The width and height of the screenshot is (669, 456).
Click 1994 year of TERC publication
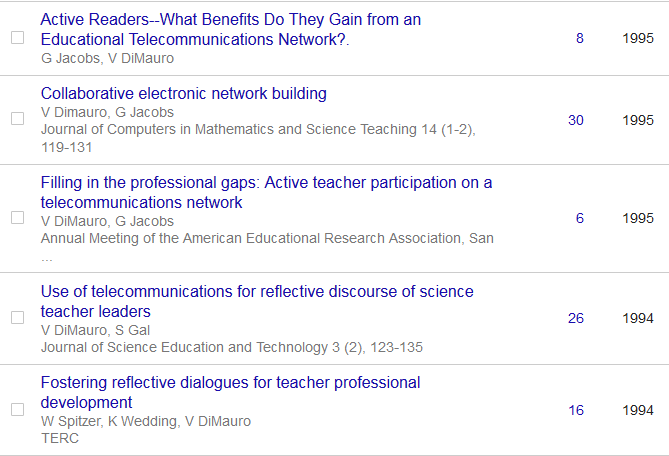pyautogui.click(x=637, y=410)
